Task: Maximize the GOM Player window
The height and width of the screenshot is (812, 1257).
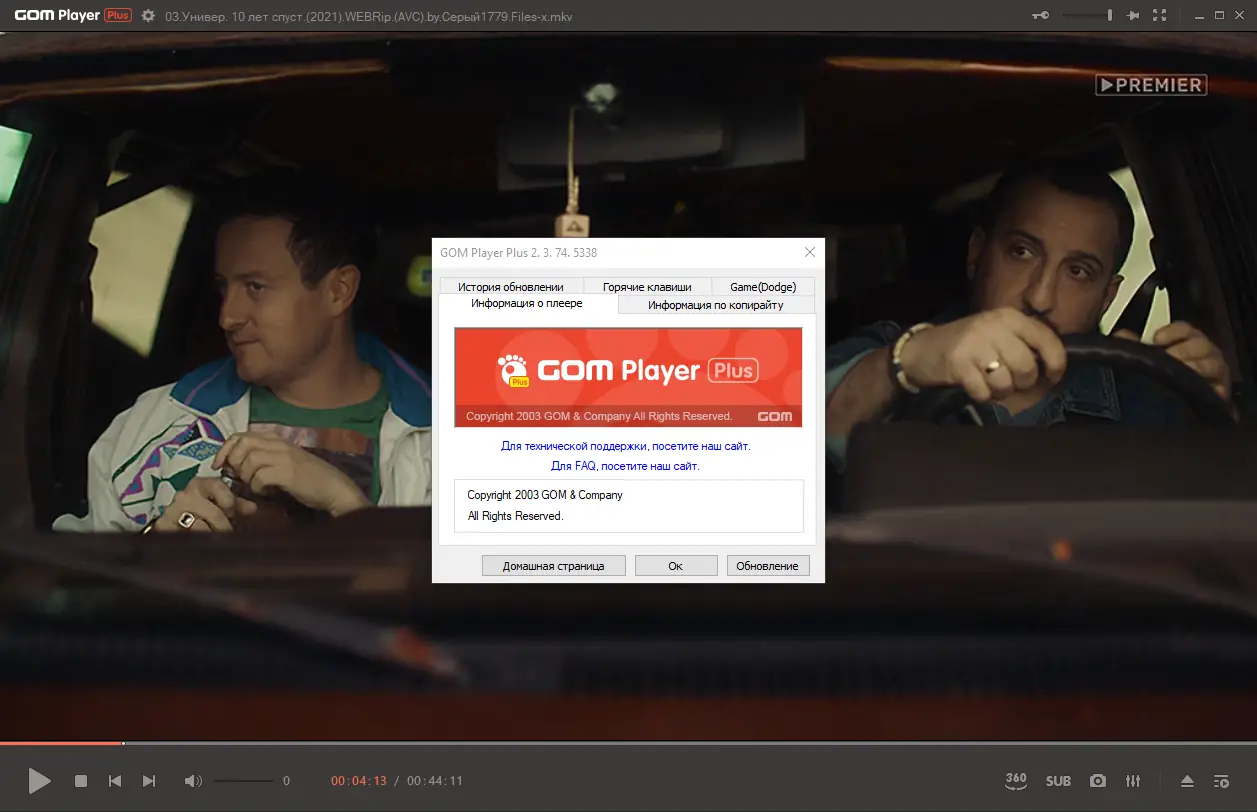Action: (x=1219, y=16)
